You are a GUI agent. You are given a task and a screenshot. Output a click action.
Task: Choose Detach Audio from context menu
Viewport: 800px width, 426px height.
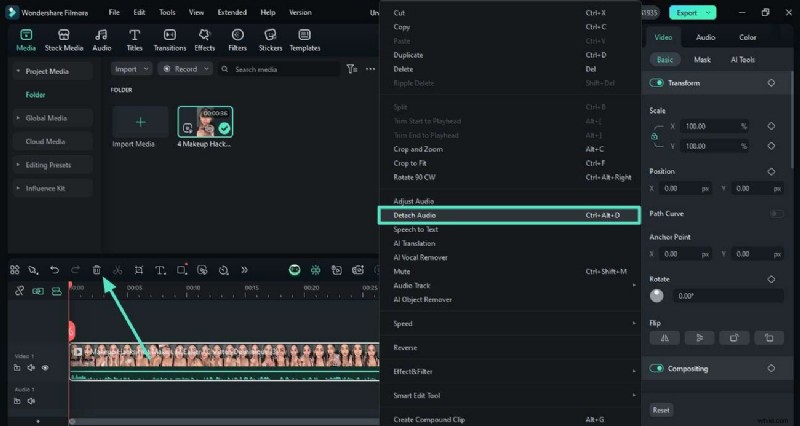point(508,215)
